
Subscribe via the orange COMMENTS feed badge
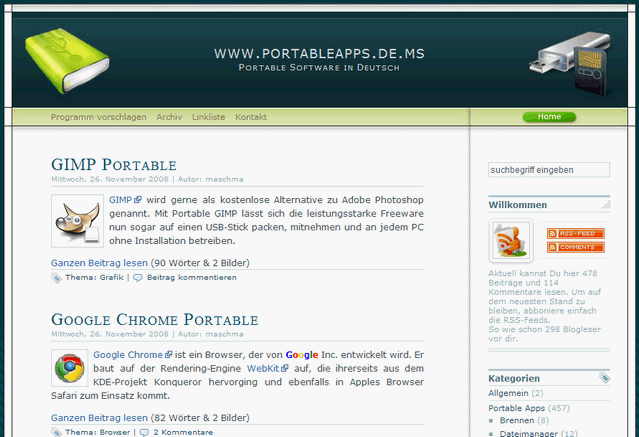pos(575,247)
